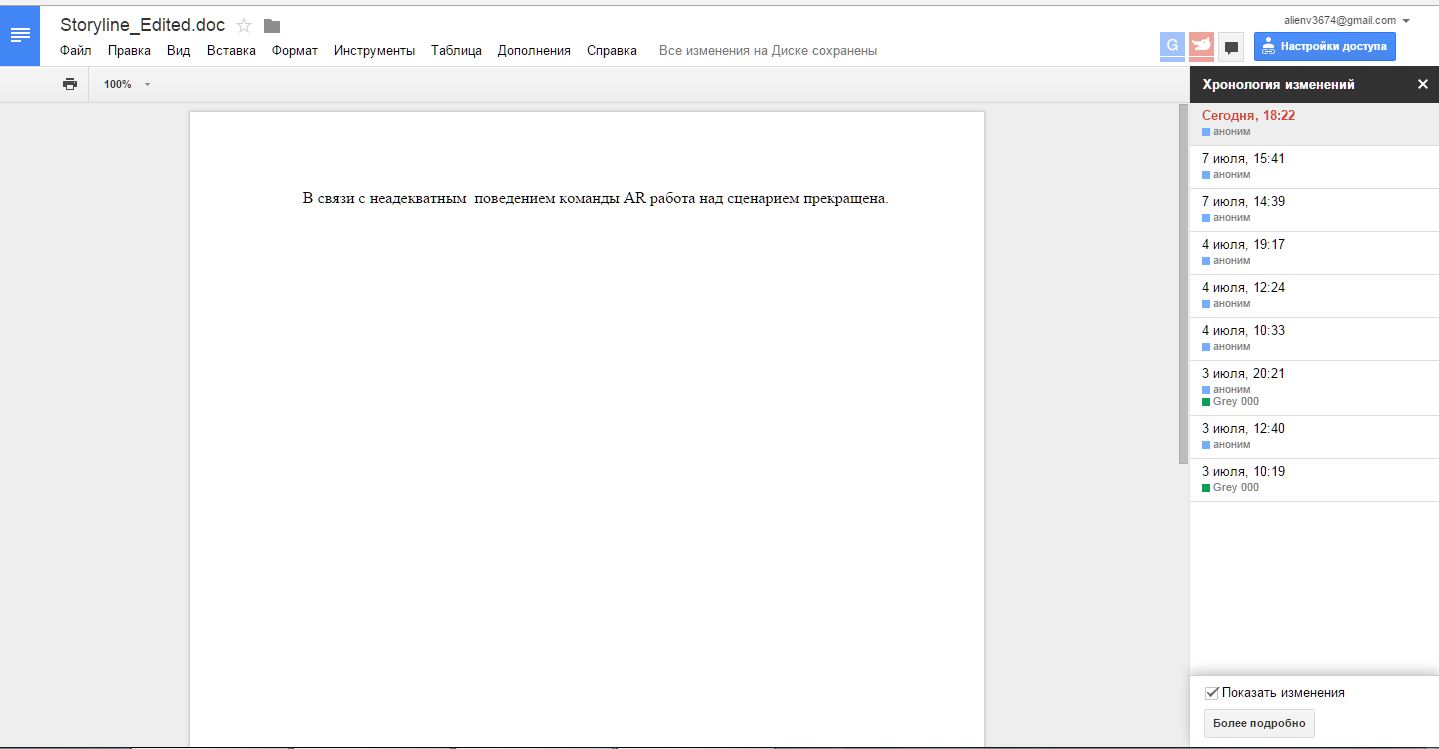This screenshot has height=749, width=1439.
Task: Star the Storyline_Edited.doc document
Action: click(x=244, y=26)
